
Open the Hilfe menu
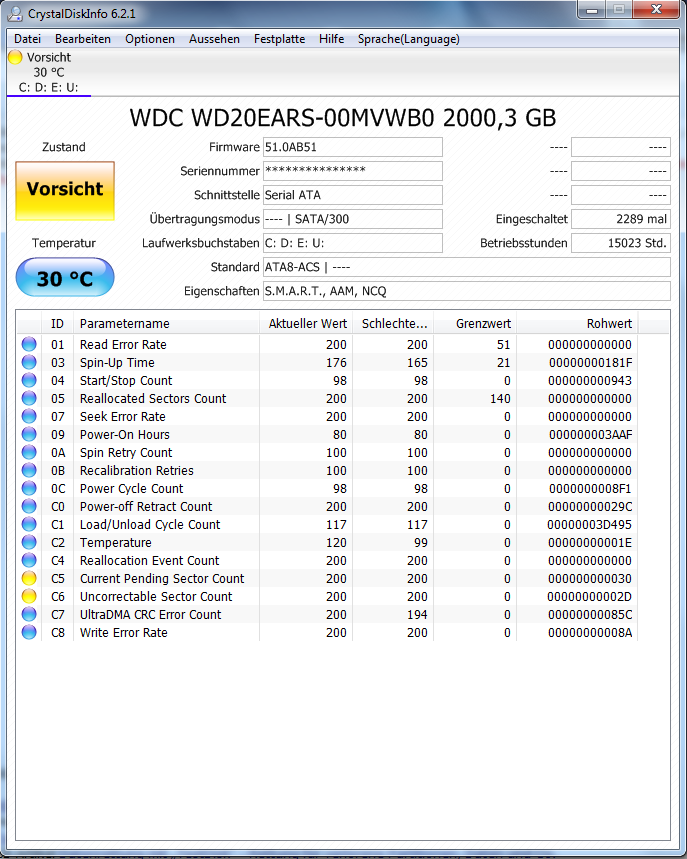pyautogui.click(x=331, y=39)
